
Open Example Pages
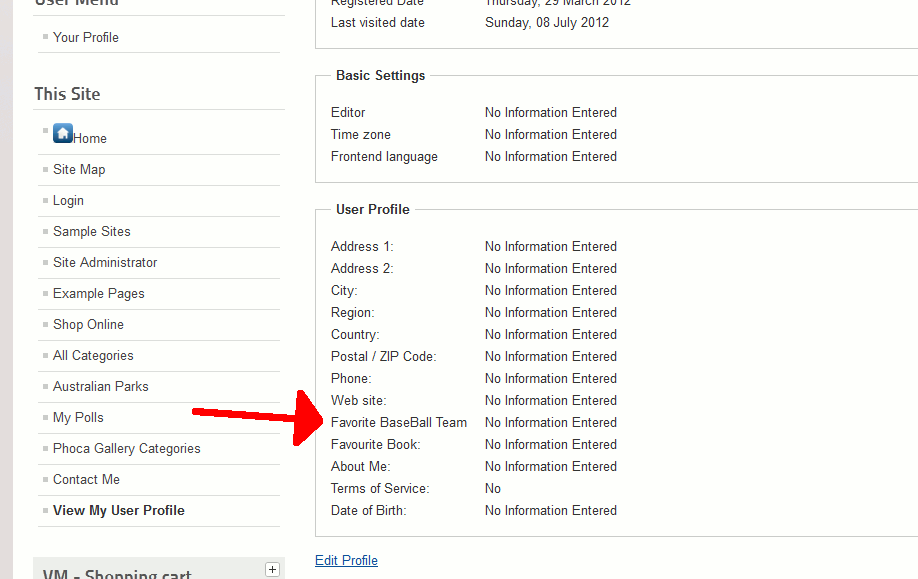point(98,294)
